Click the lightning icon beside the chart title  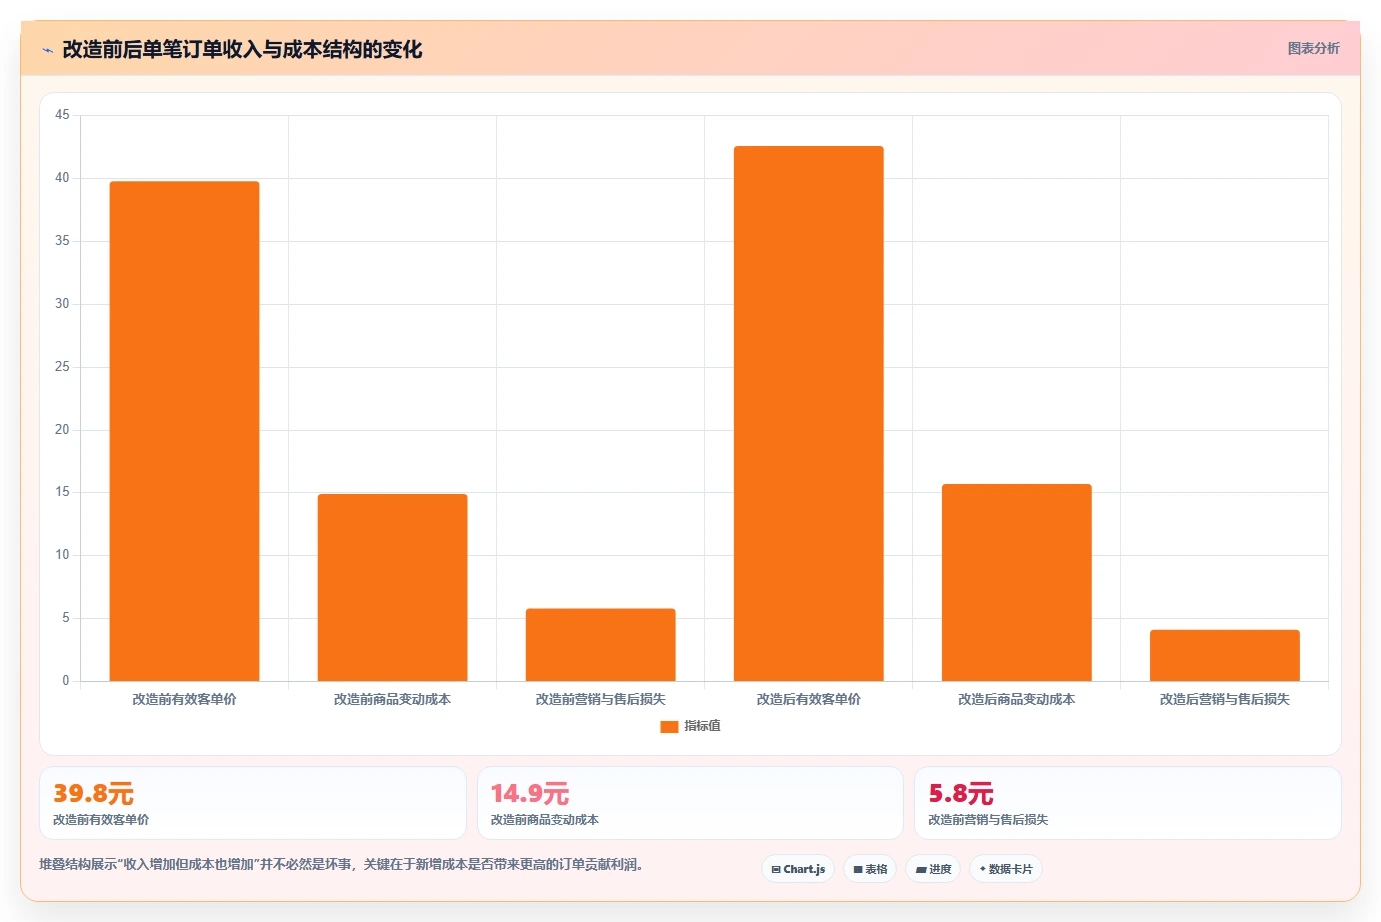(x=47, y=50)
